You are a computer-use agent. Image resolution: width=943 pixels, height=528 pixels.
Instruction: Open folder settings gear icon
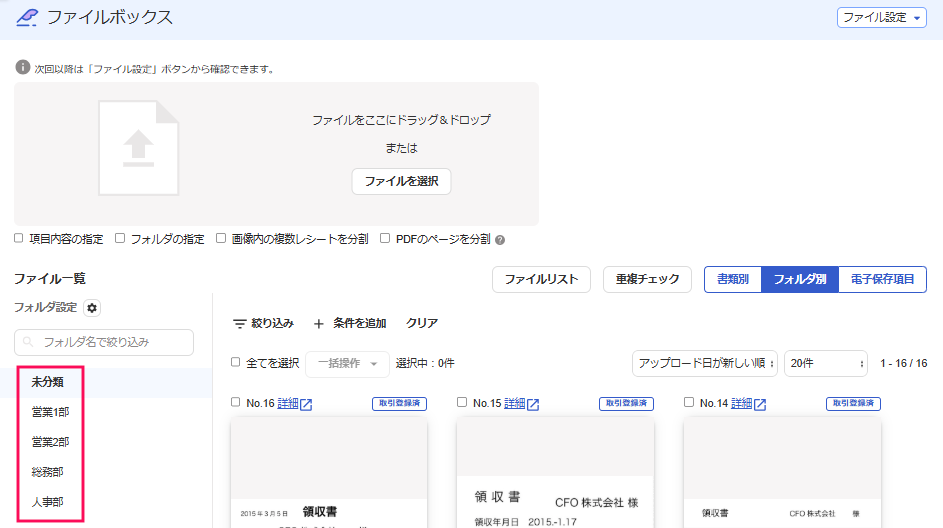click(91, 308)
